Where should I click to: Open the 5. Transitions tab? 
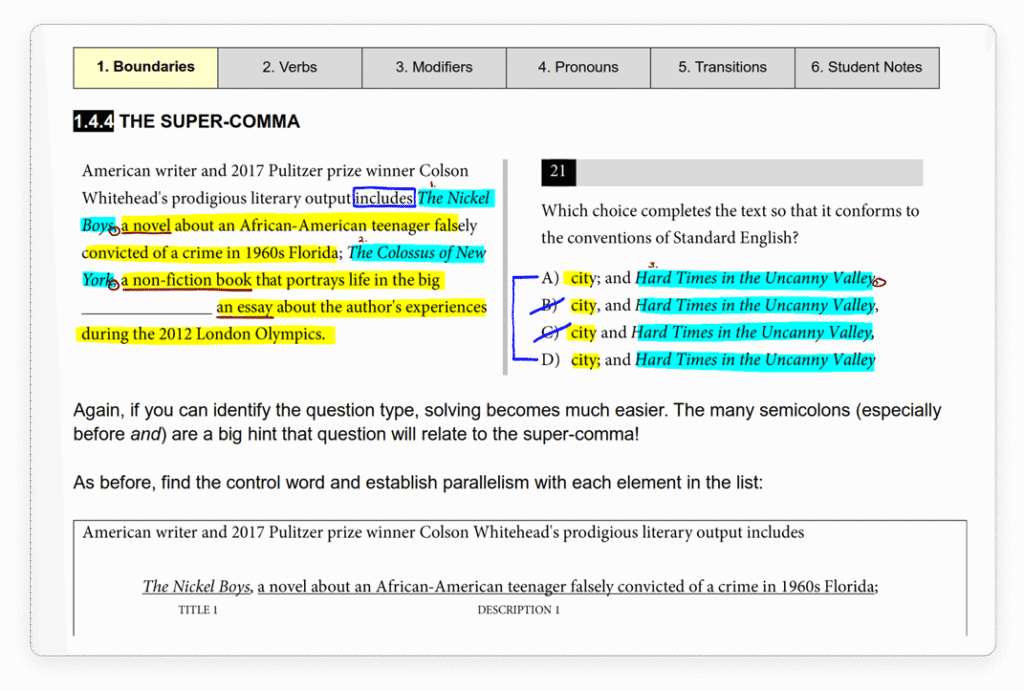point(722,67)
